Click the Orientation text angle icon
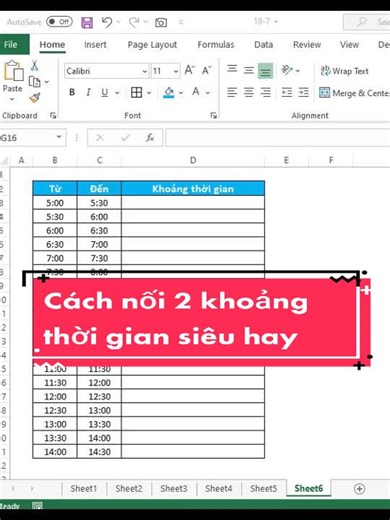Image resolution: width=390 pixels, height=520 pixels. [x=287, y=70]
